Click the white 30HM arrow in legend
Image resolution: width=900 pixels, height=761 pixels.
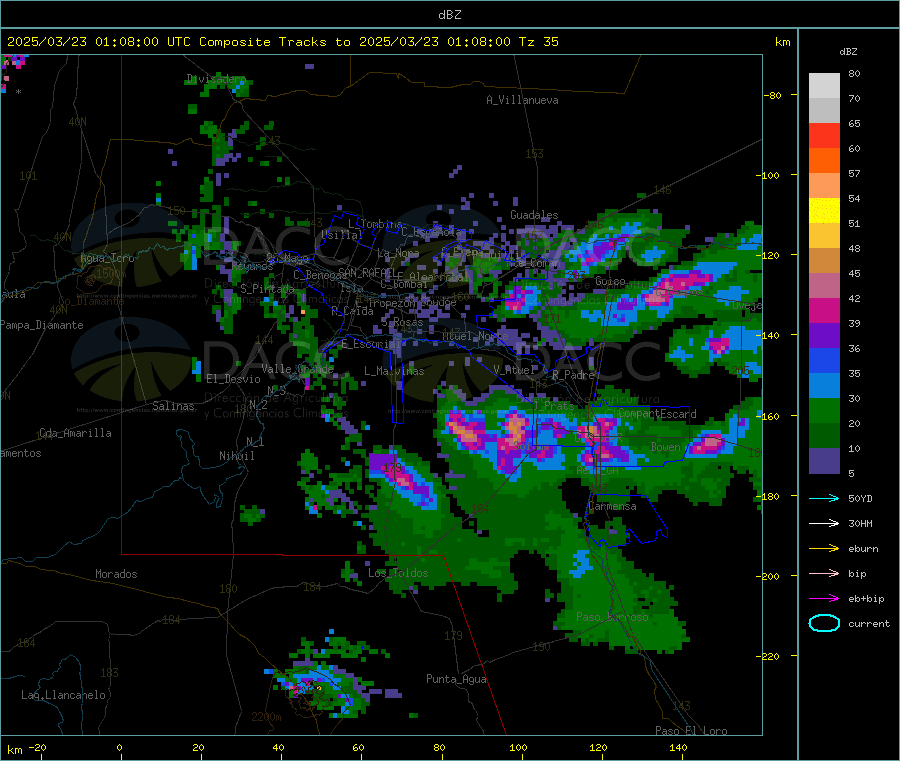click(824, 523)
